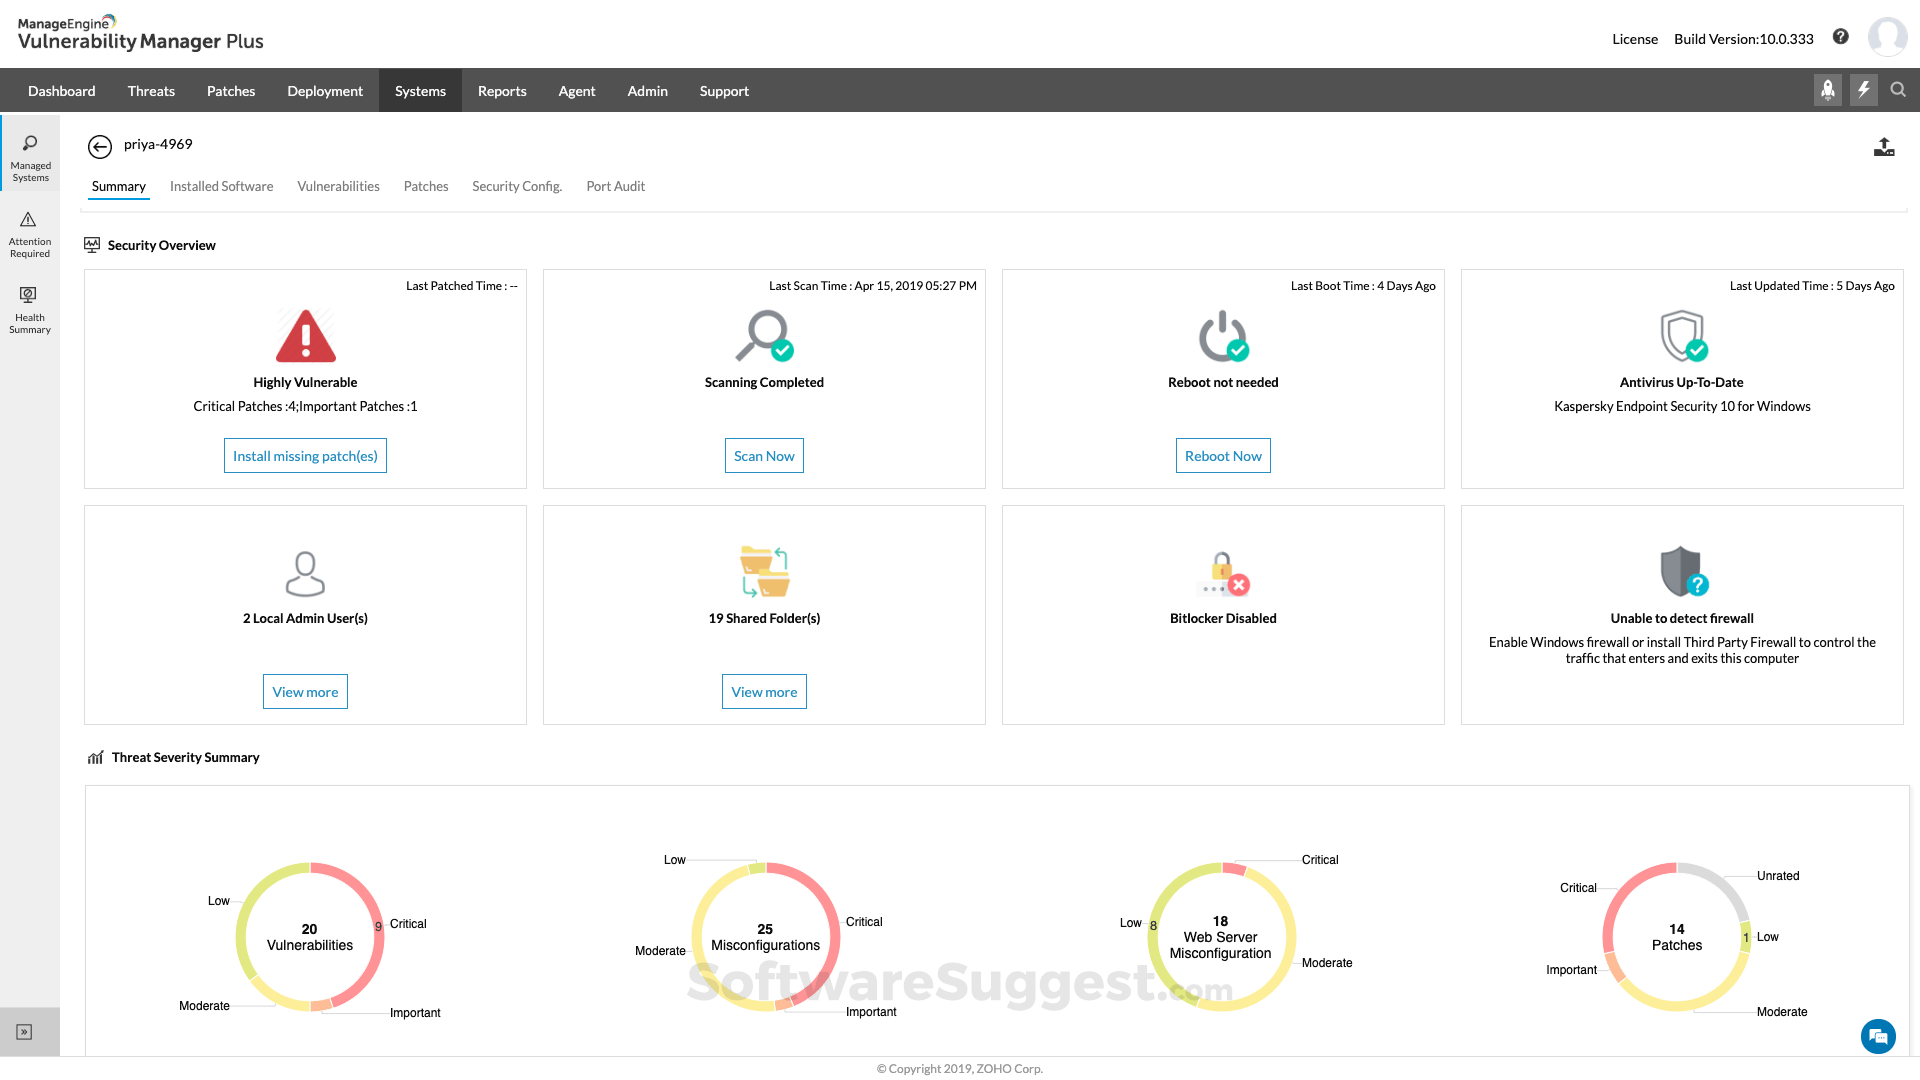Navigate to the Reports menu
Screen dimensions: 1920x1080
click(x=502, y=90)
